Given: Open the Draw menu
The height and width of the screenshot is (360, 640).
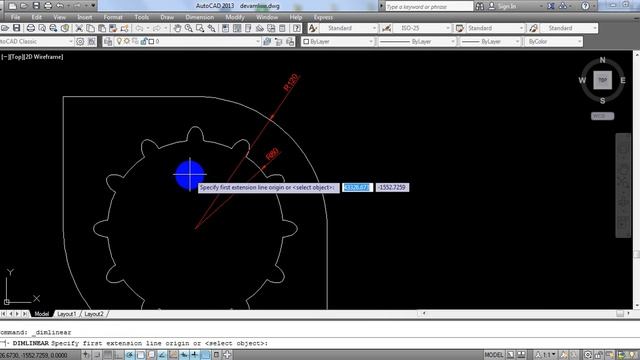Looking at the screenshot, I should click(x=167, y=17).
